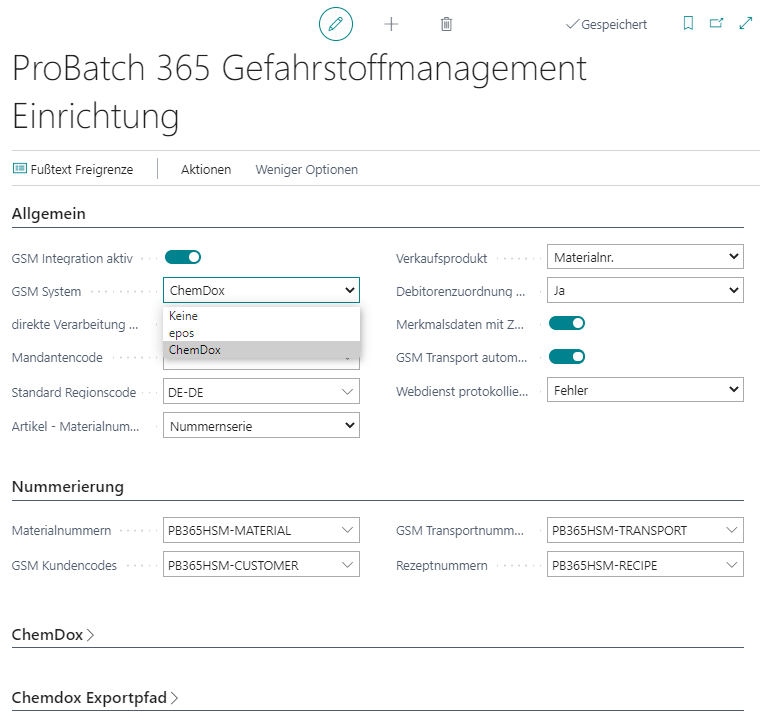
Task: Expand the Chemdox Exportpfad section
Action: 95,698
